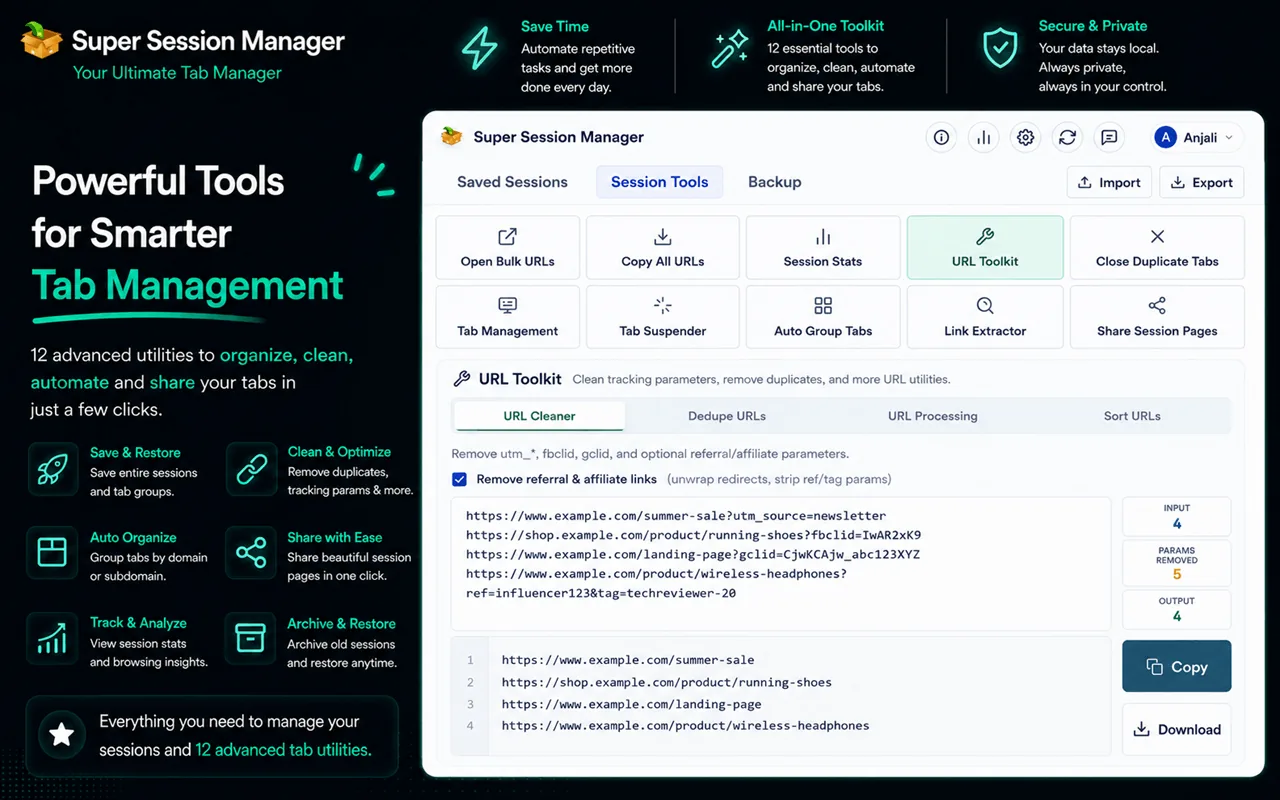Open settings gear icon
The height and width of the screenshot is (800, 1280).
(1025, 138)
